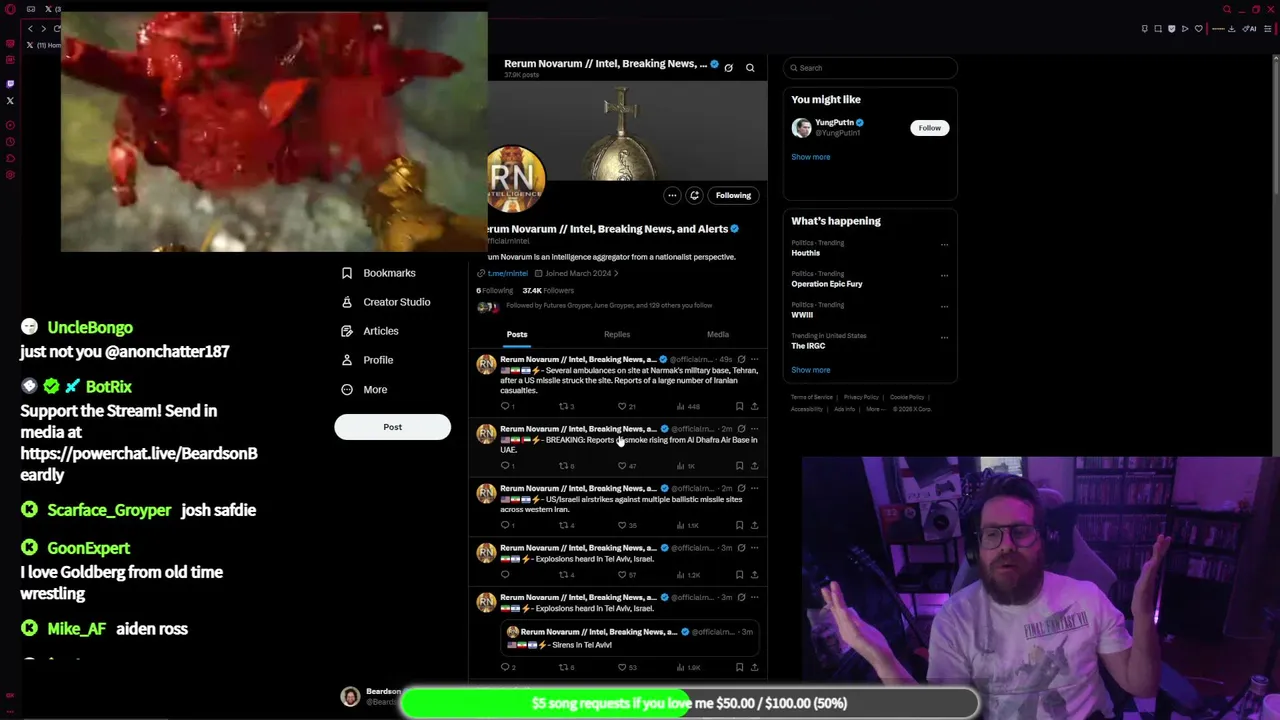Open more options on the Narmak post

754,359
